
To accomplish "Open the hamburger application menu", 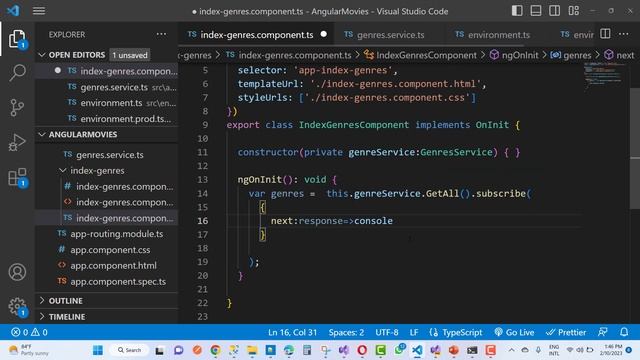I will [x=39, y=11].
